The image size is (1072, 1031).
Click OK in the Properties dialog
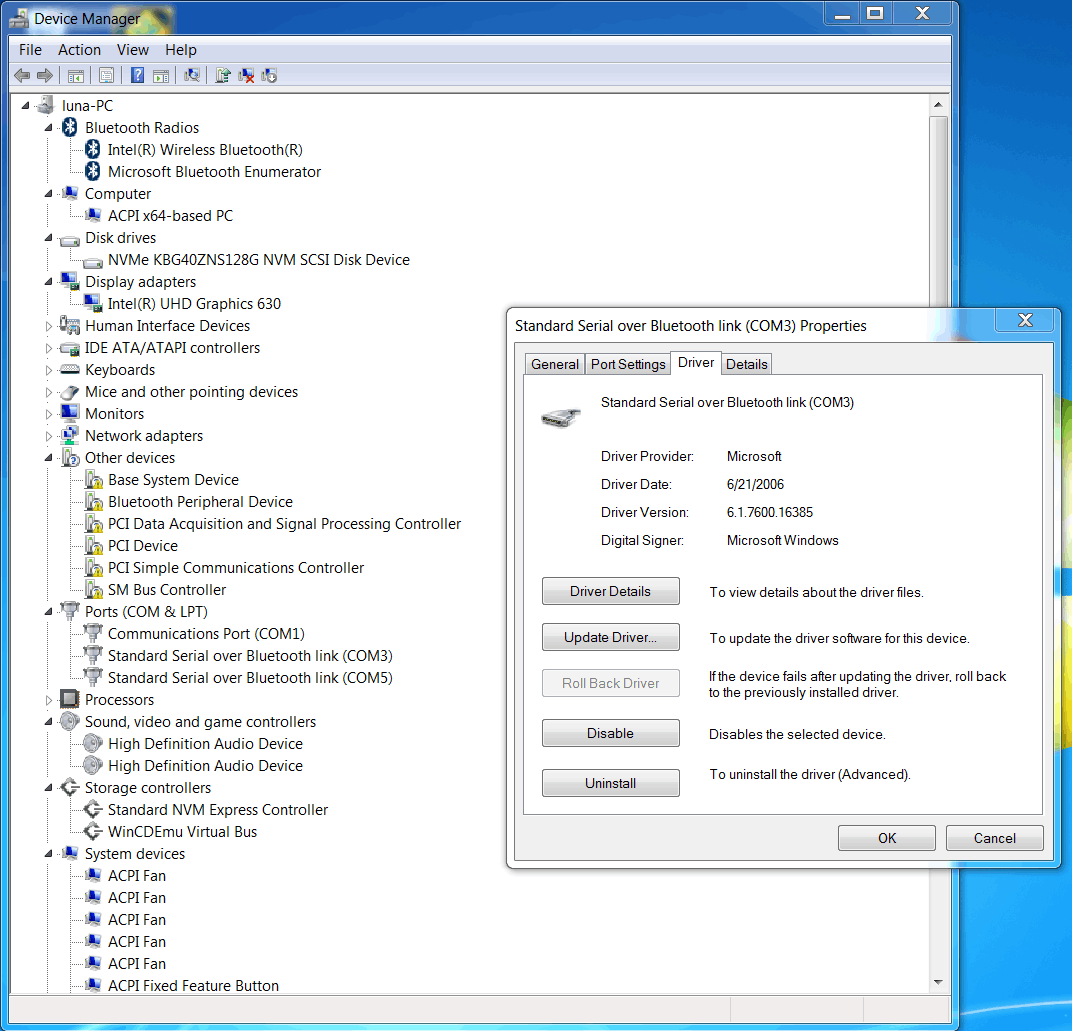coord(887,838)
